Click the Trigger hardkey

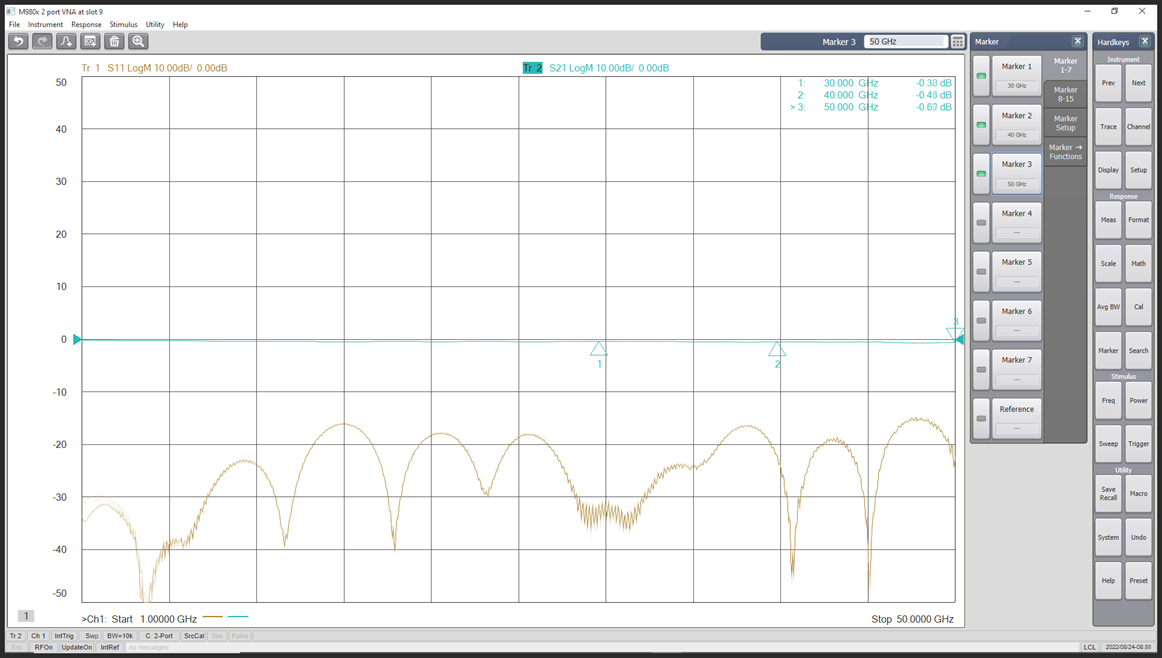click(x=1138, y=444)
